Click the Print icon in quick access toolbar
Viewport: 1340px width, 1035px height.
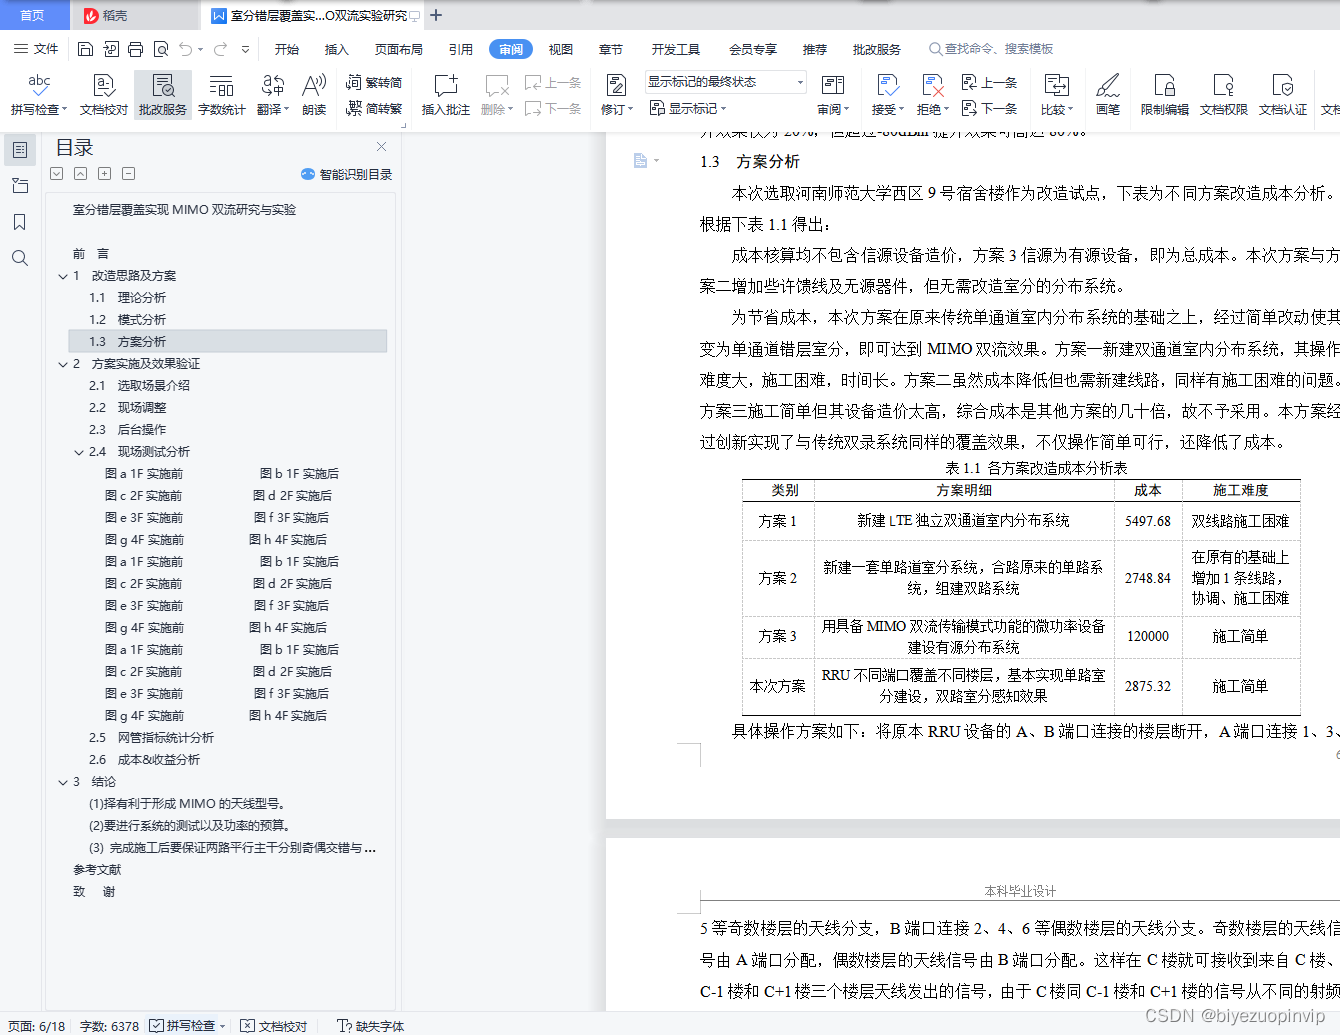coord(135,49)
